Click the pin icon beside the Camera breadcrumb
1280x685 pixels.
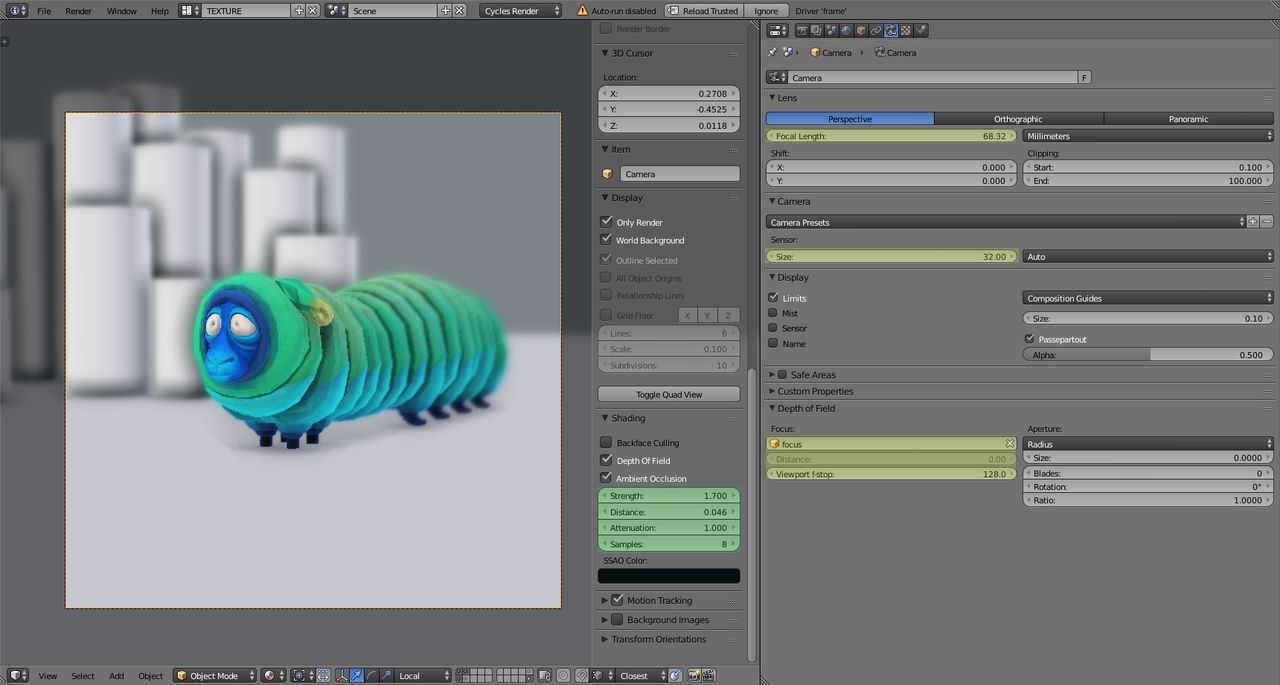(772, 52)
